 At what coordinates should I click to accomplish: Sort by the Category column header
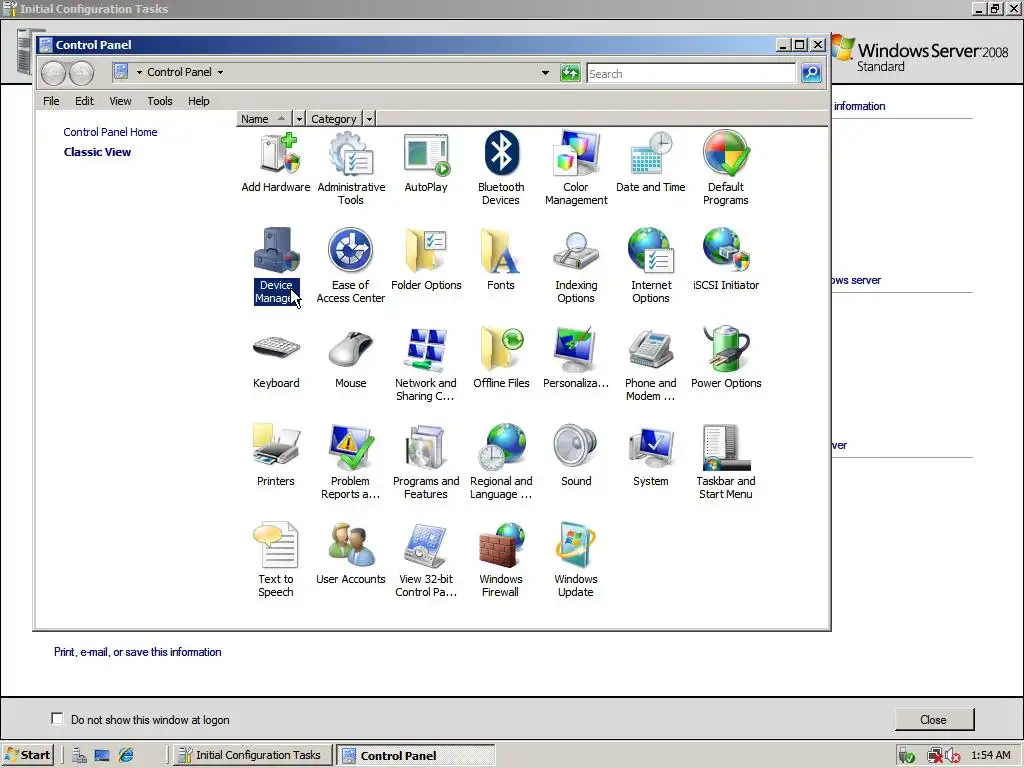tap(334, 119)
